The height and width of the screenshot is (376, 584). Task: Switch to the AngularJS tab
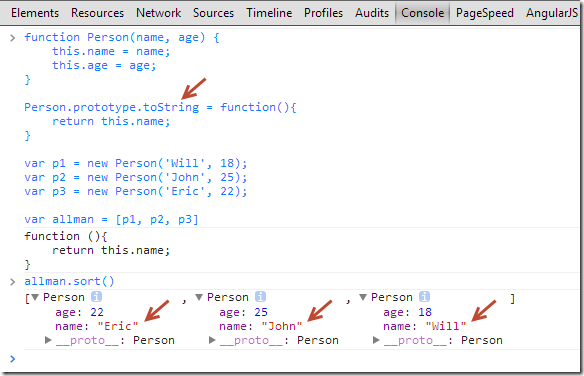point(552,13)
